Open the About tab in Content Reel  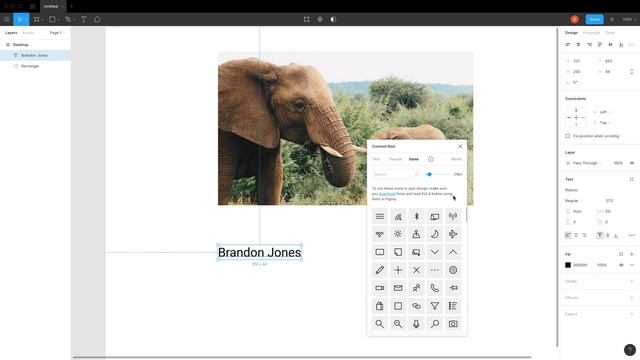[x=456, y=159]
